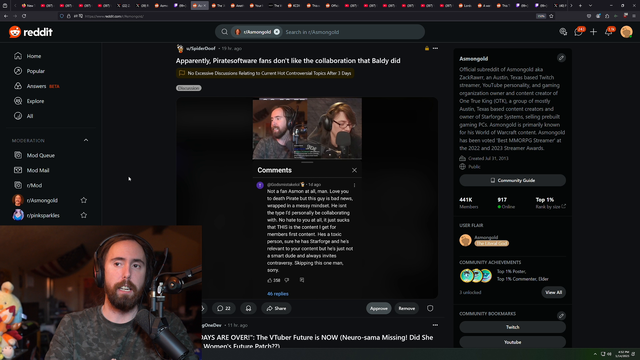Remove the r/Asmongold search scope chip
The image size is (640, 360).
[x=277, y=32]
